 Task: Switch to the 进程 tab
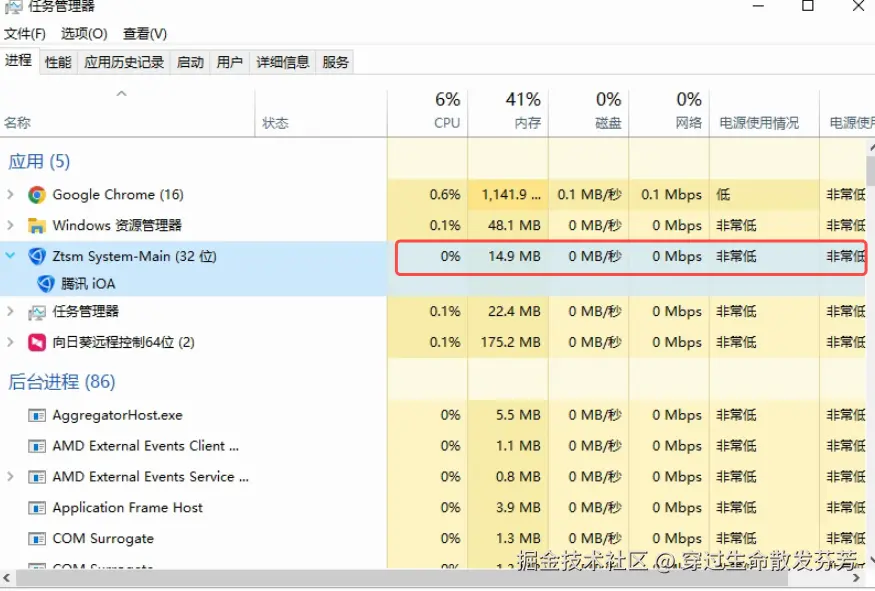(x=18, y=60)
